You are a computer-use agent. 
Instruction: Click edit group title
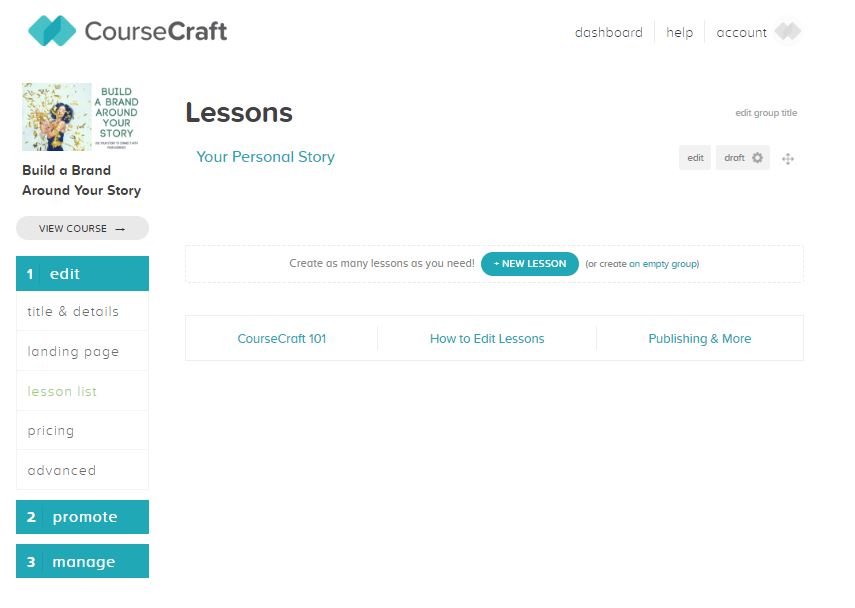[x=766, y=113]
